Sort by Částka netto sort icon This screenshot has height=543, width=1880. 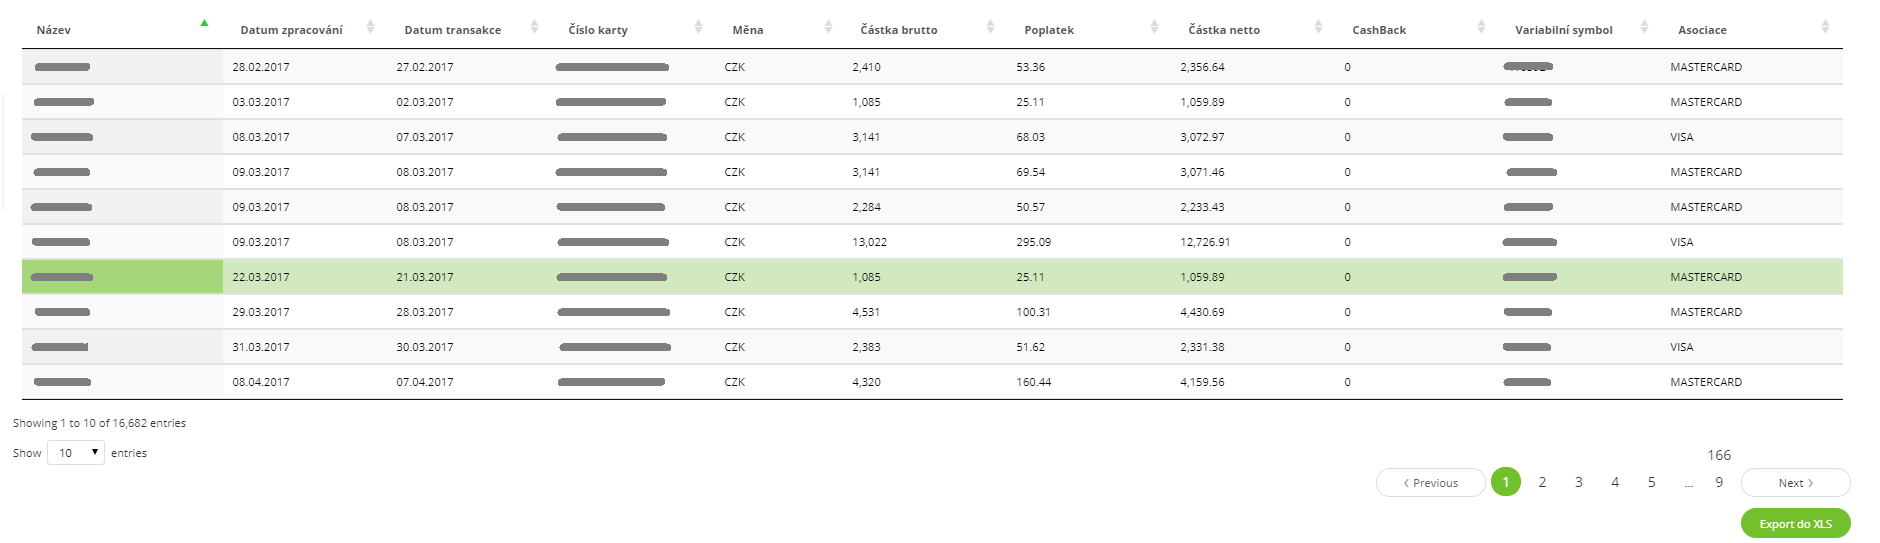(1318, 27)
